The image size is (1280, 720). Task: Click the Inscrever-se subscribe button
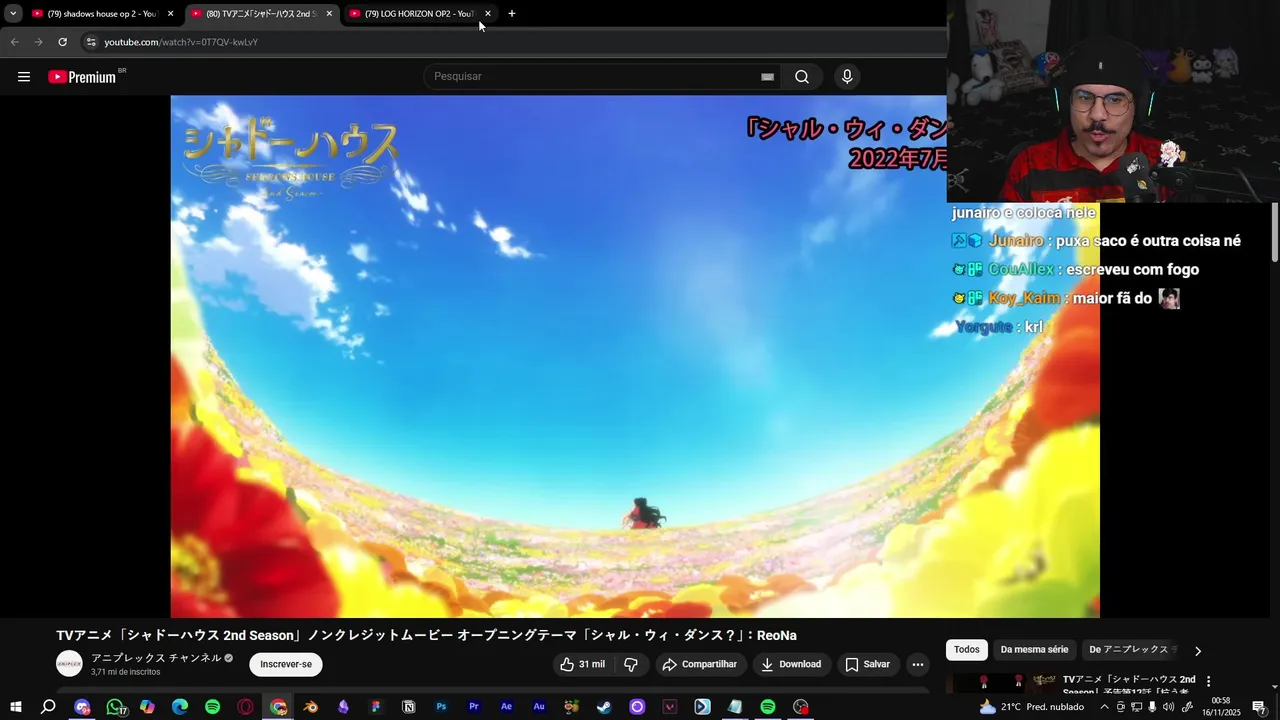286,664
